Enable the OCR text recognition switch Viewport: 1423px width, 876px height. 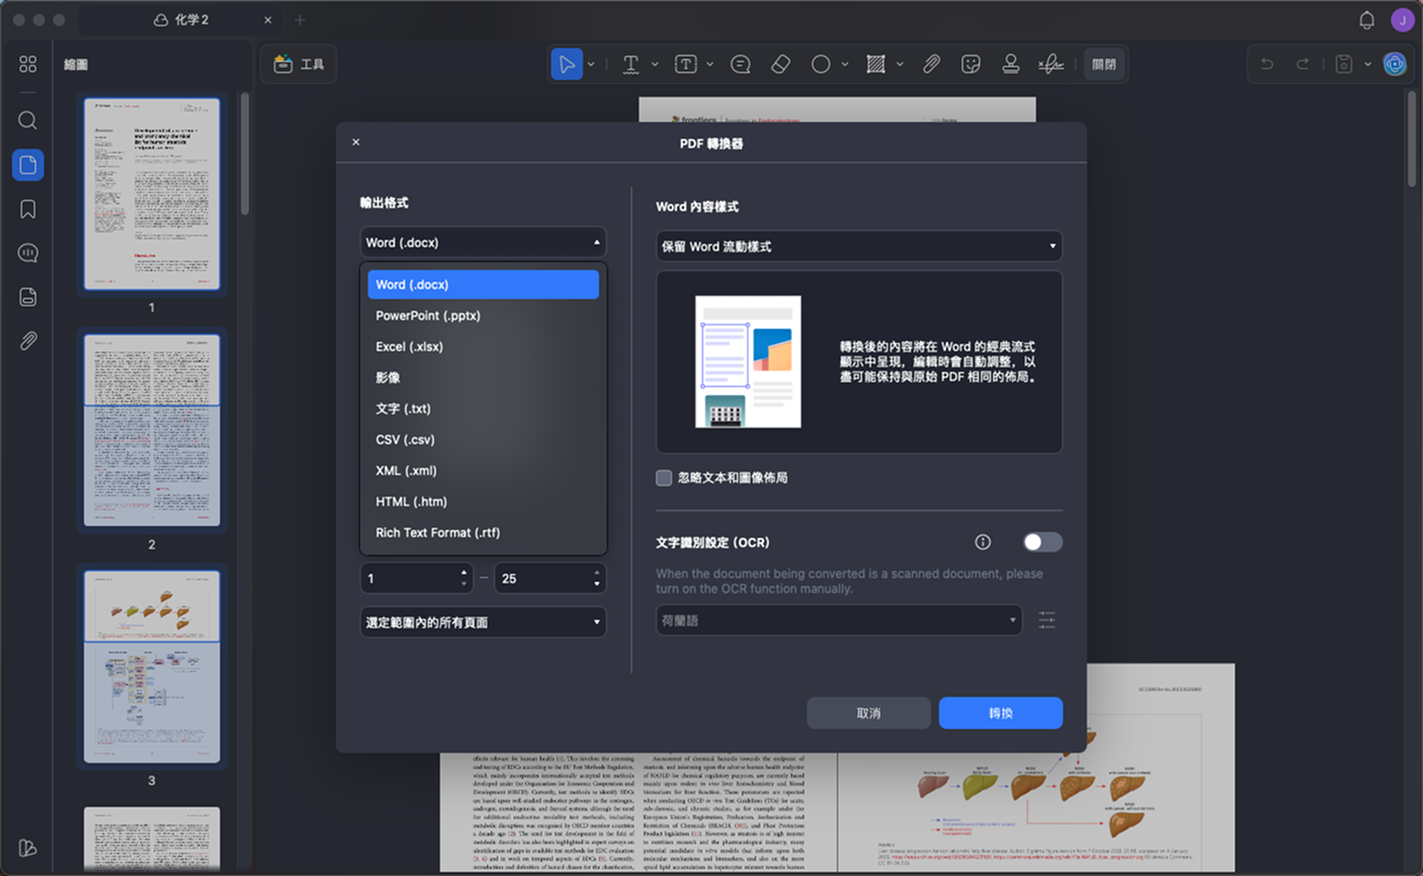click(1042, 542)
